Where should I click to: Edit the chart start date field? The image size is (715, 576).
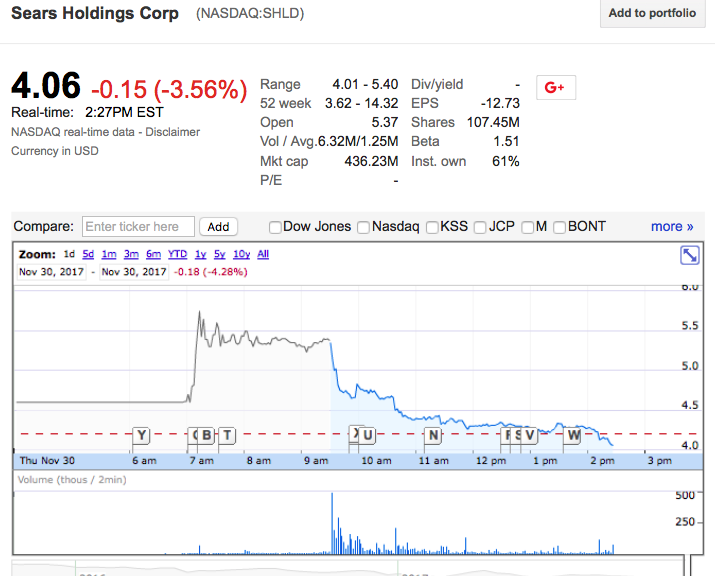(x=52, y=272)
